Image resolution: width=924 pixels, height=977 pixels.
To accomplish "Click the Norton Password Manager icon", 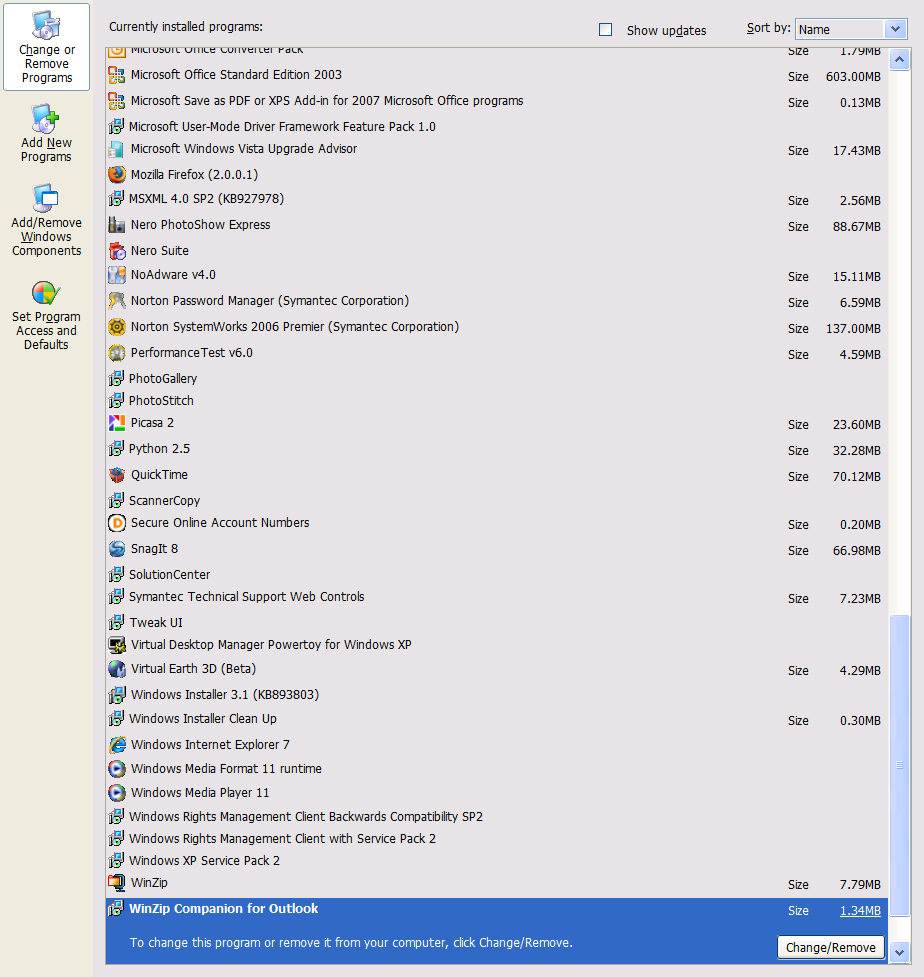I will coord(117,301).
